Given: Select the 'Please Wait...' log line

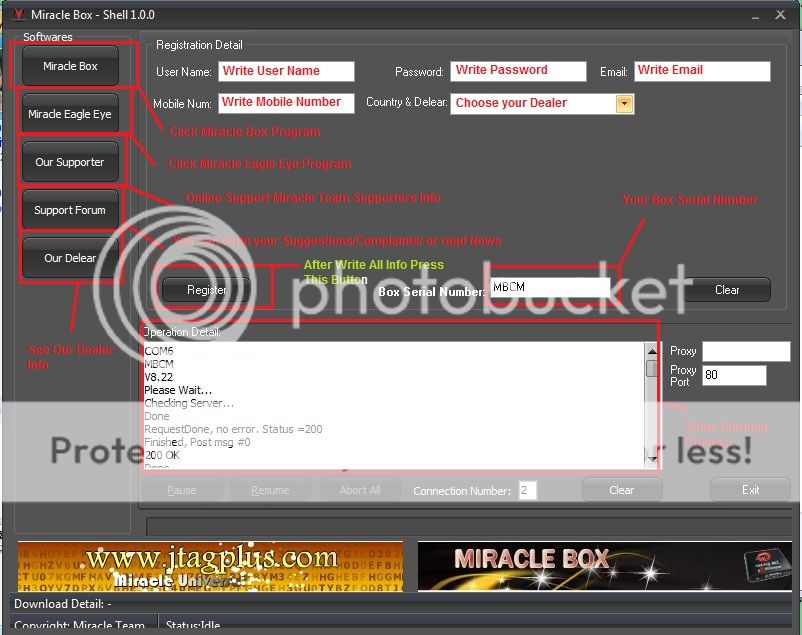Looking at the screenshot, I should coord(178,390).
